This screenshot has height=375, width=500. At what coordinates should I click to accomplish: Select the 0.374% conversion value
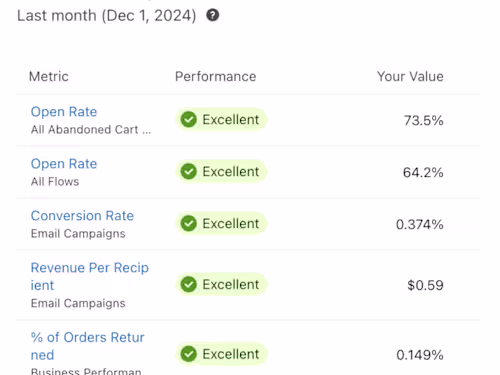tap(420, 224)
